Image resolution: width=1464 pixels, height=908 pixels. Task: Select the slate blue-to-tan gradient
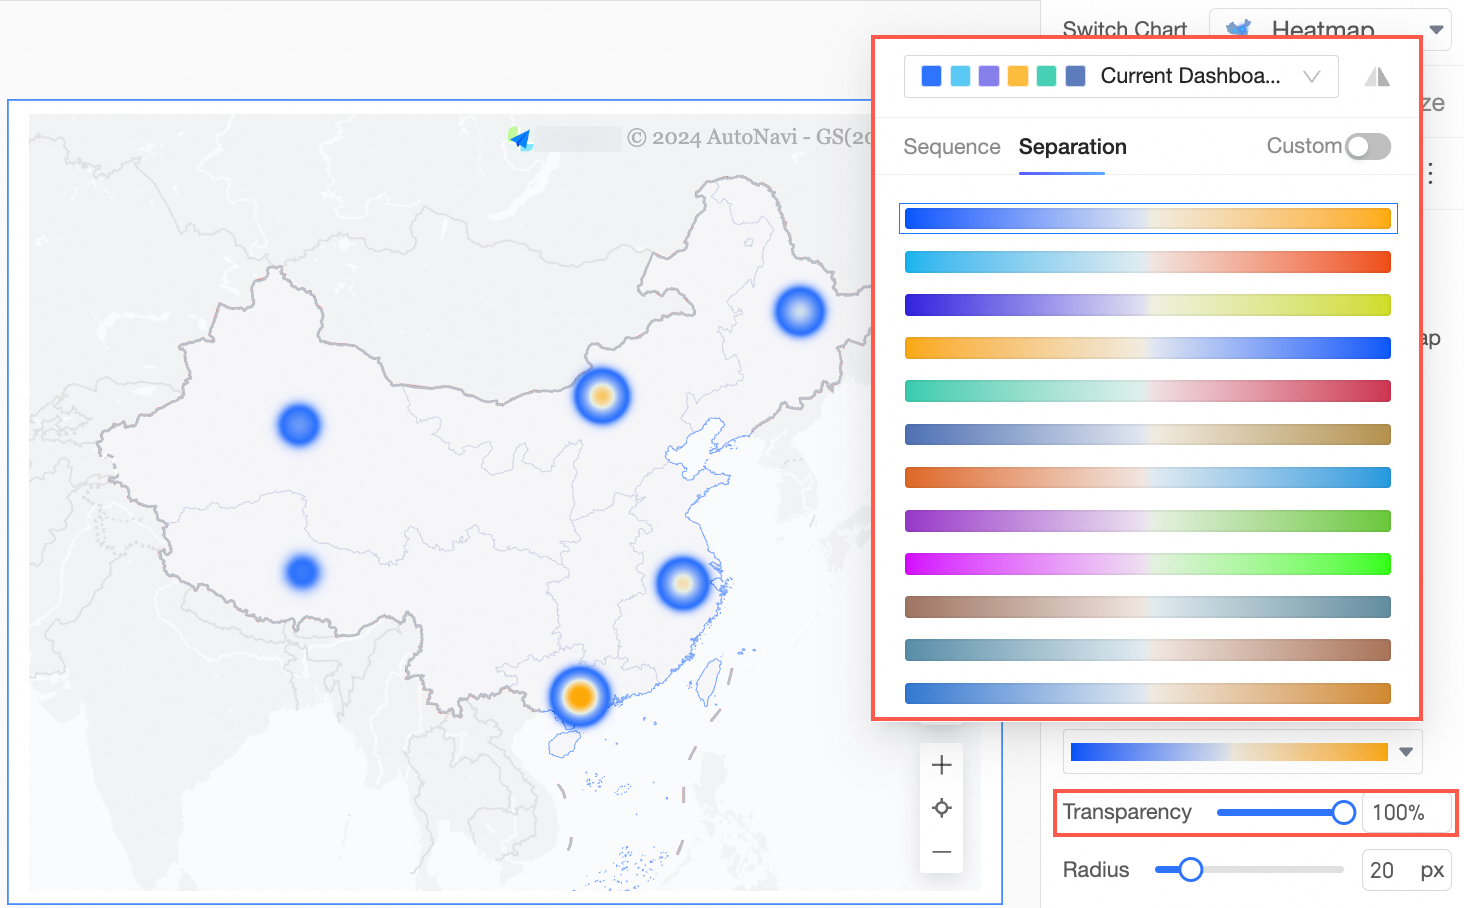pos(1147,434)
